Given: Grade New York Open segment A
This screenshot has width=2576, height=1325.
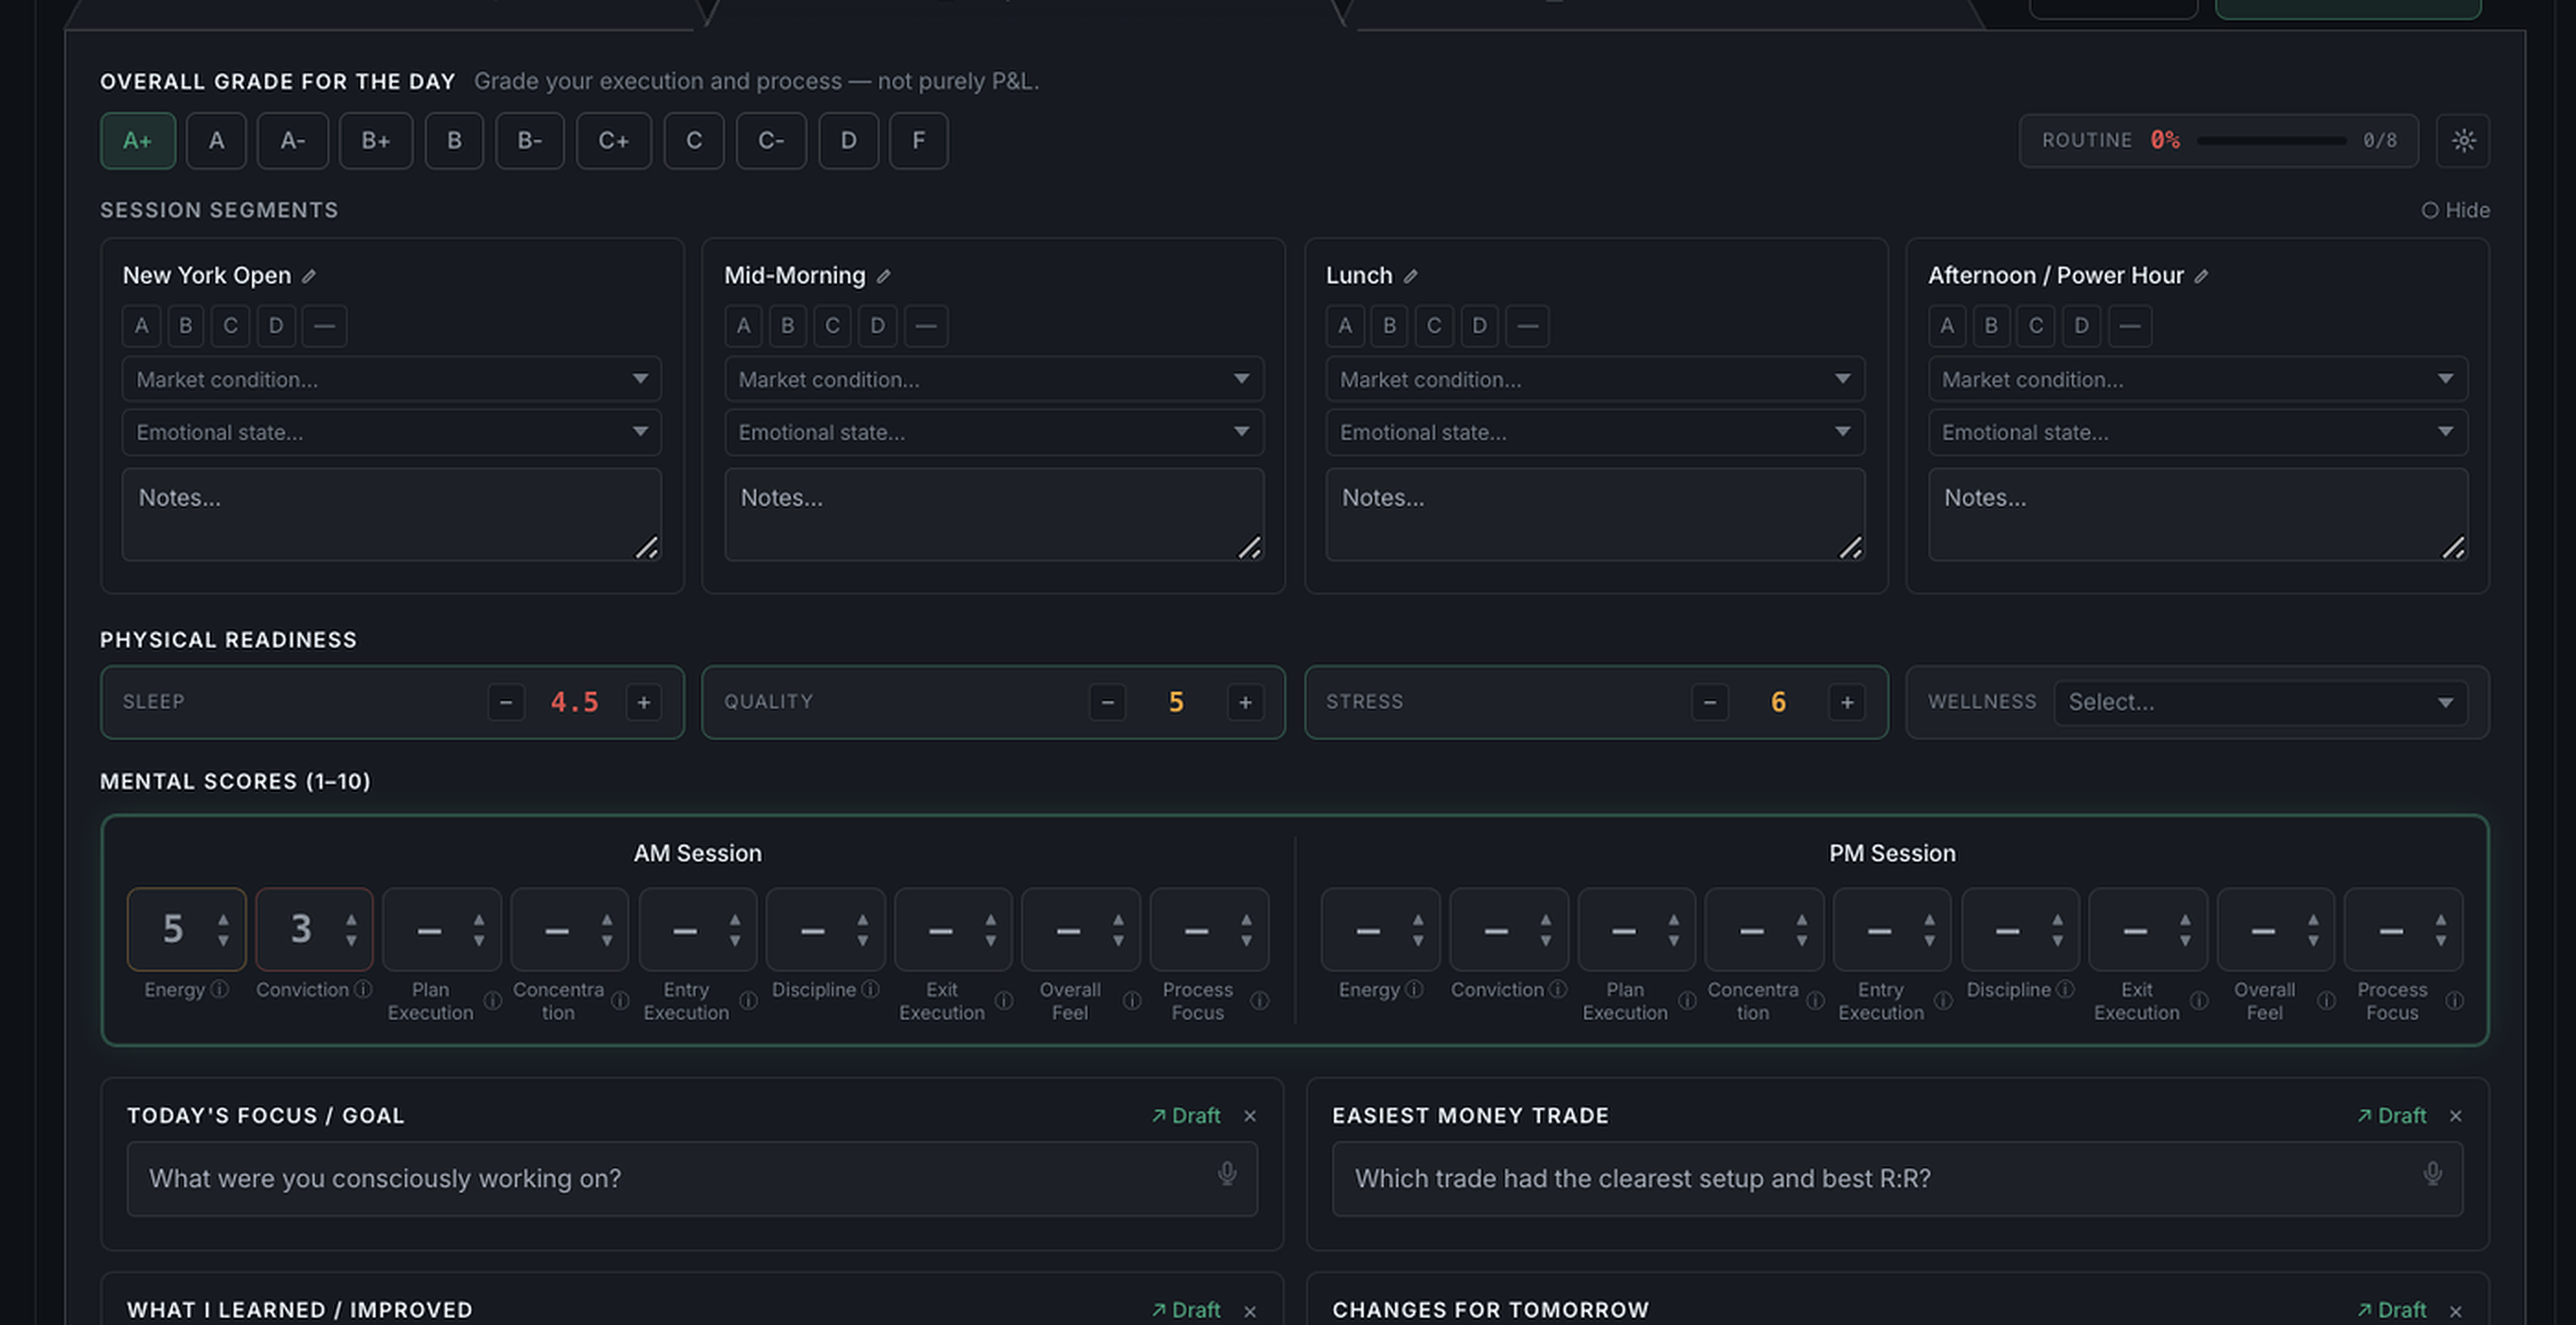Looking at the screenshot, I should [x=141, y=326].
